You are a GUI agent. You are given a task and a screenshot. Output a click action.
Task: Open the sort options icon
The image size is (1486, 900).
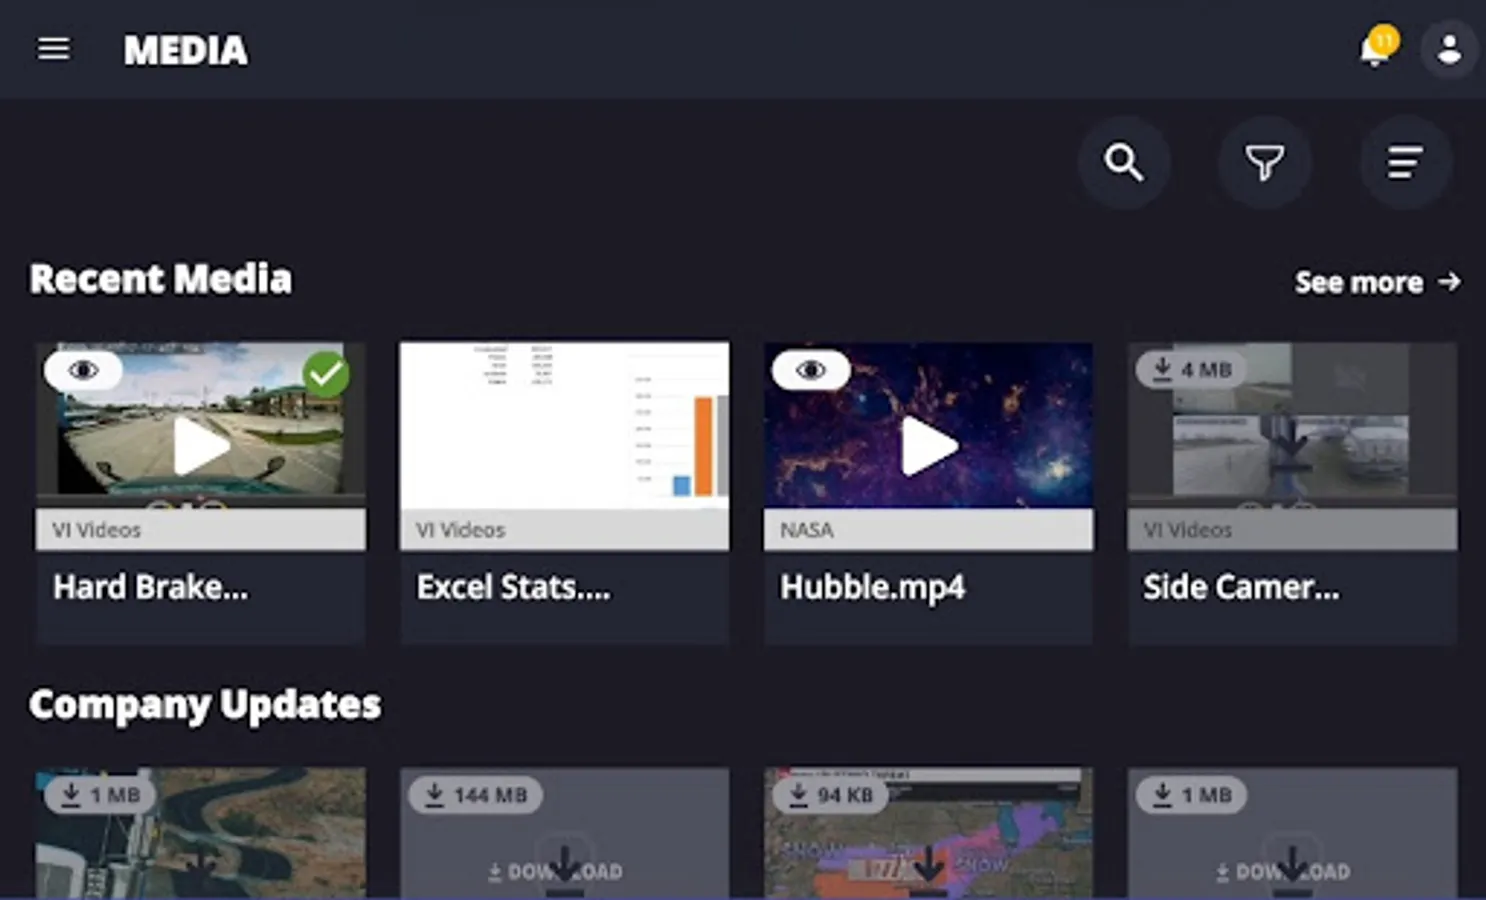coord(1406,162)
